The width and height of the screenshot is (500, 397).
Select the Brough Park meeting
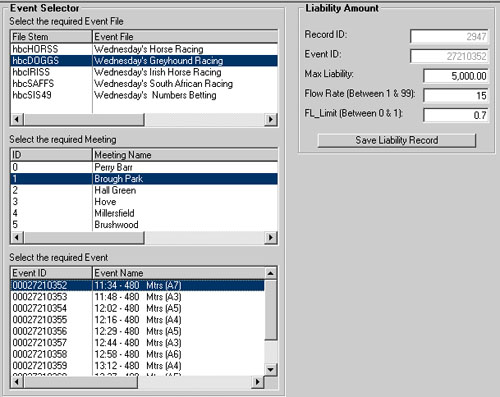144,179
